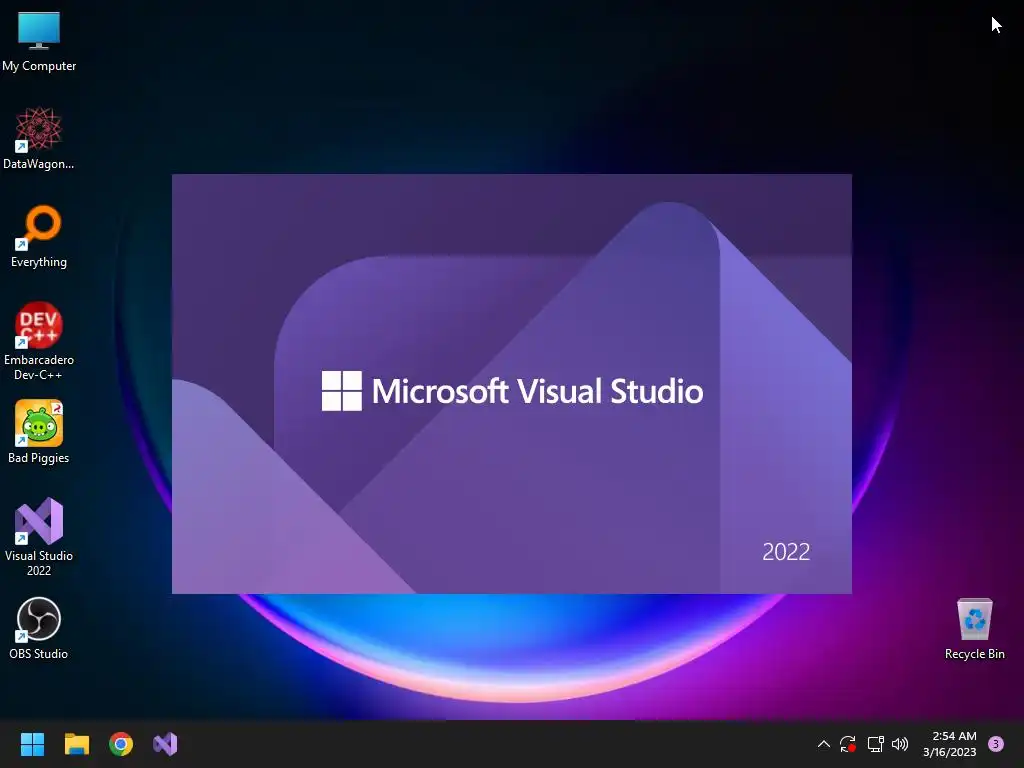
Task: Click the Microsoft Visual Studio splash screen
Action: pyautogui.click(x=511, y=384)
